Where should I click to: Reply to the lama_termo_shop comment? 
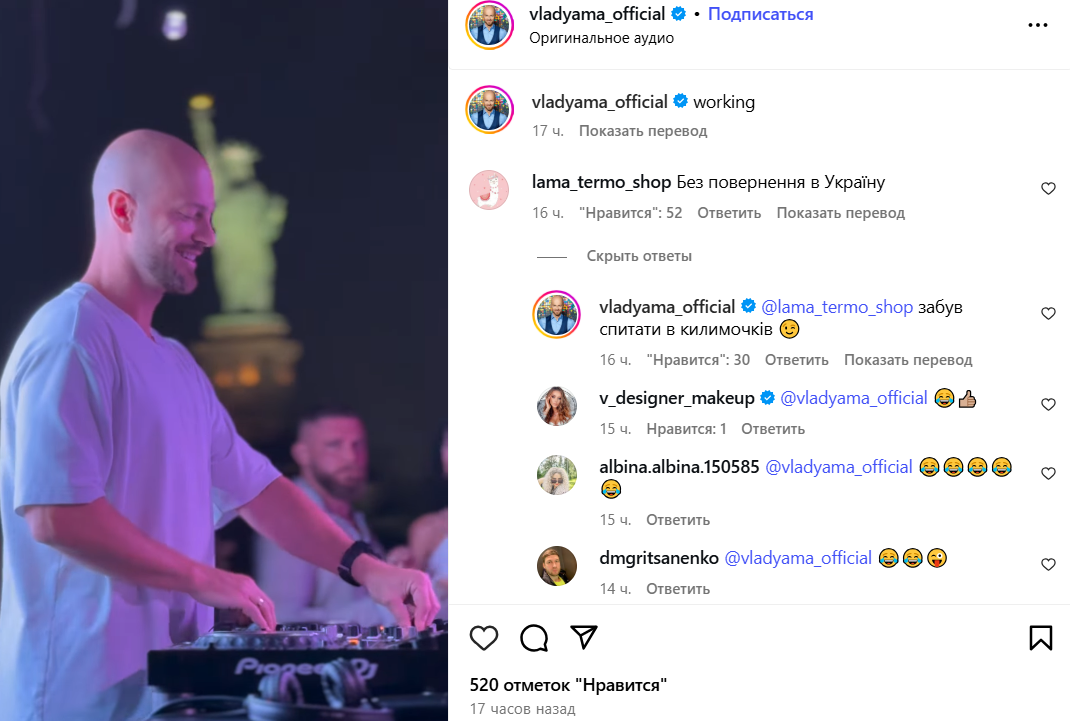point(729,213)
